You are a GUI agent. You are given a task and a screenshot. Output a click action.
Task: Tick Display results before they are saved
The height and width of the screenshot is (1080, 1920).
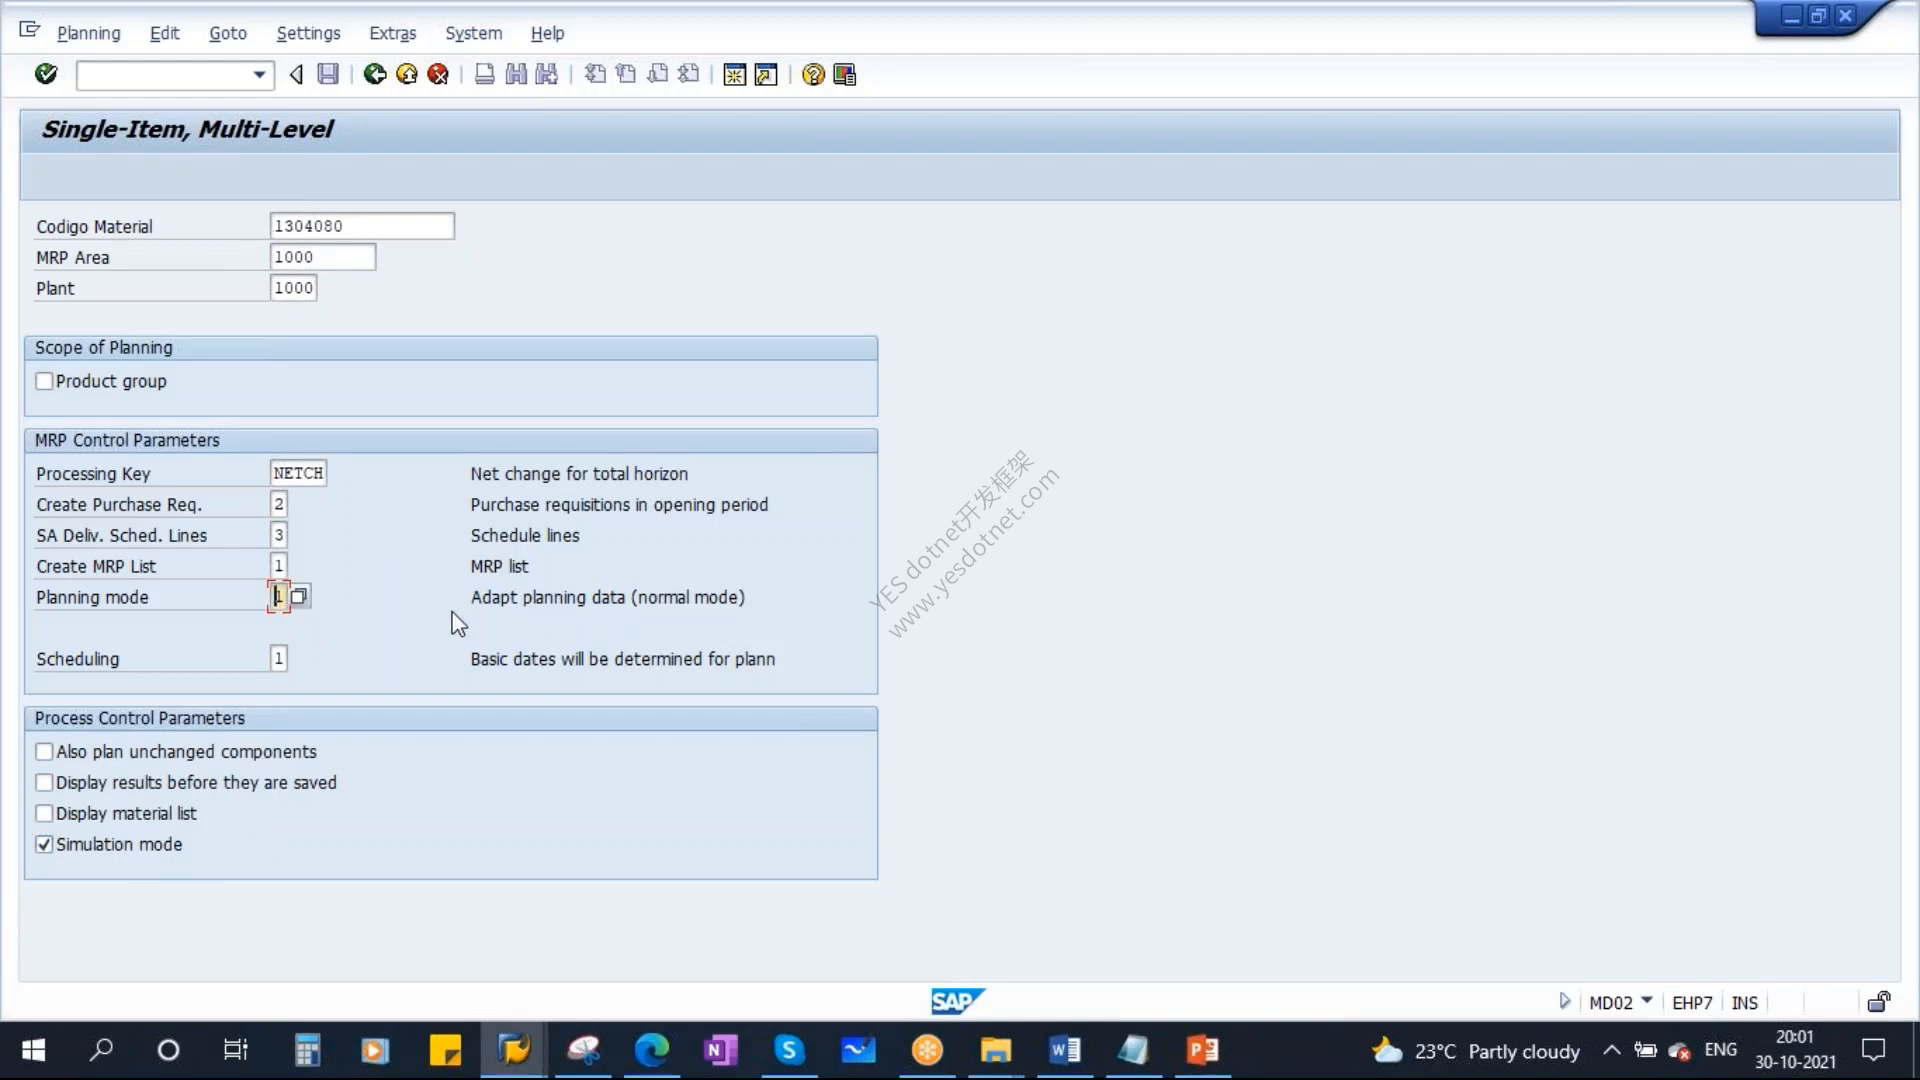44,782
